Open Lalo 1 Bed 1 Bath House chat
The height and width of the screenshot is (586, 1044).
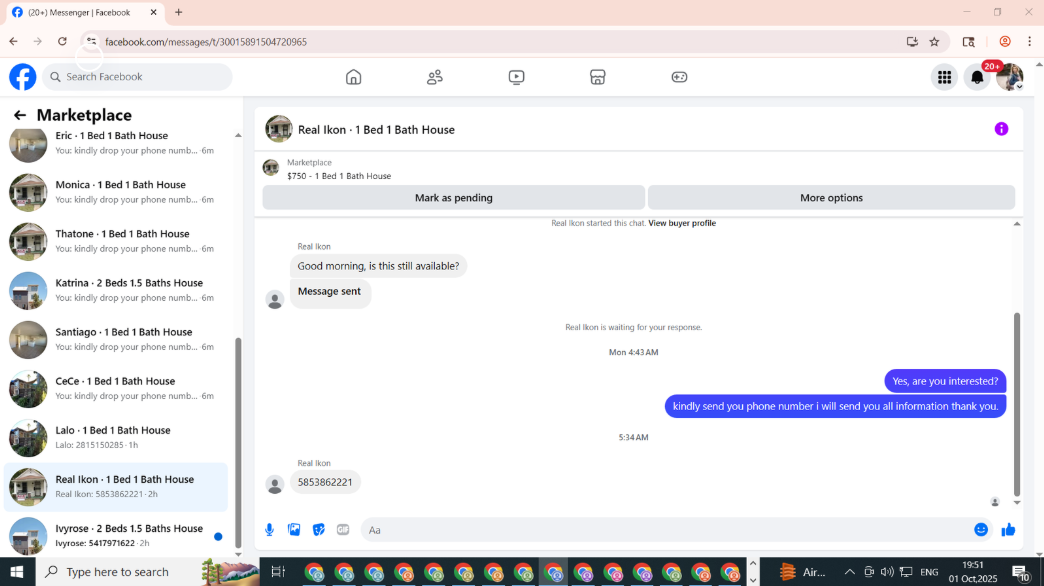pyautogui.click(x=117, y=438)
